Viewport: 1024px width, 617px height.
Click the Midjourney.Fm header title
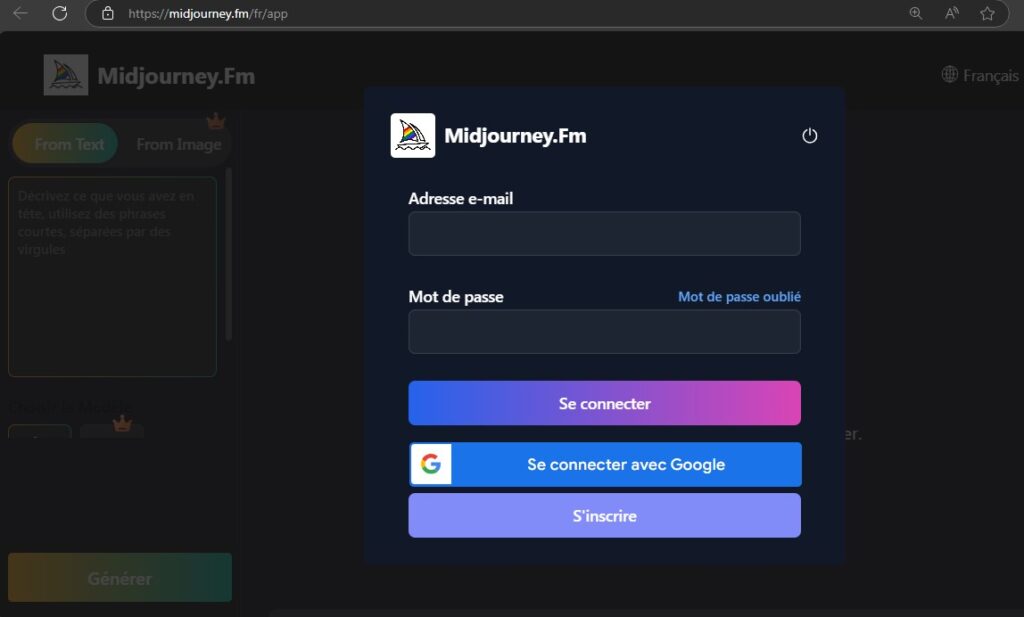(x=176, y=76)
